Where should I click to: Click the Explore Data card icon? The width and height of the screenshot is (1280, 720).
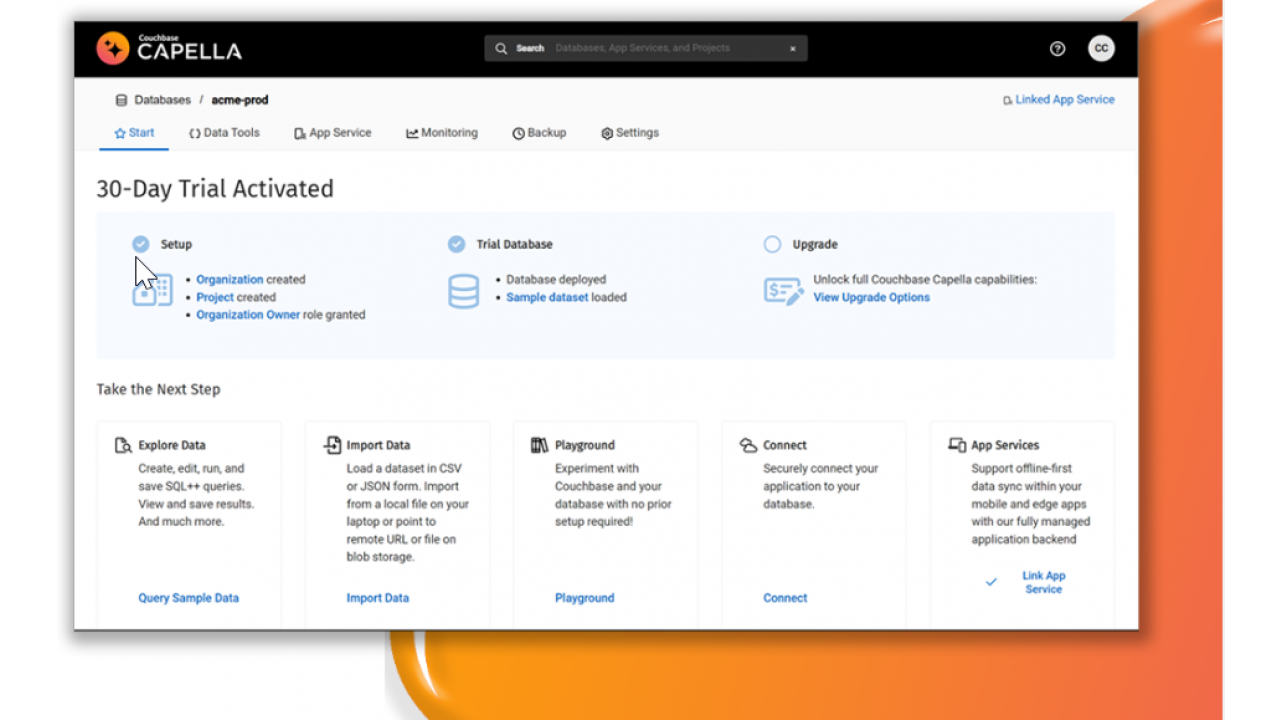(123, 445)
